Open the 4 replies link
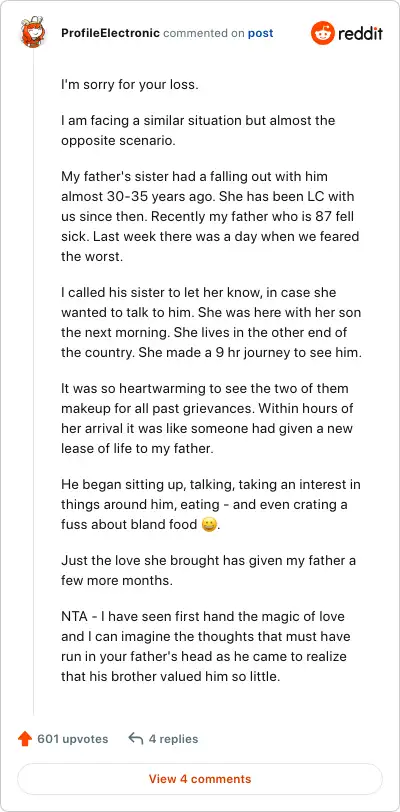The height and width of the screenshot is (812, 400). (x=173, y=739)
